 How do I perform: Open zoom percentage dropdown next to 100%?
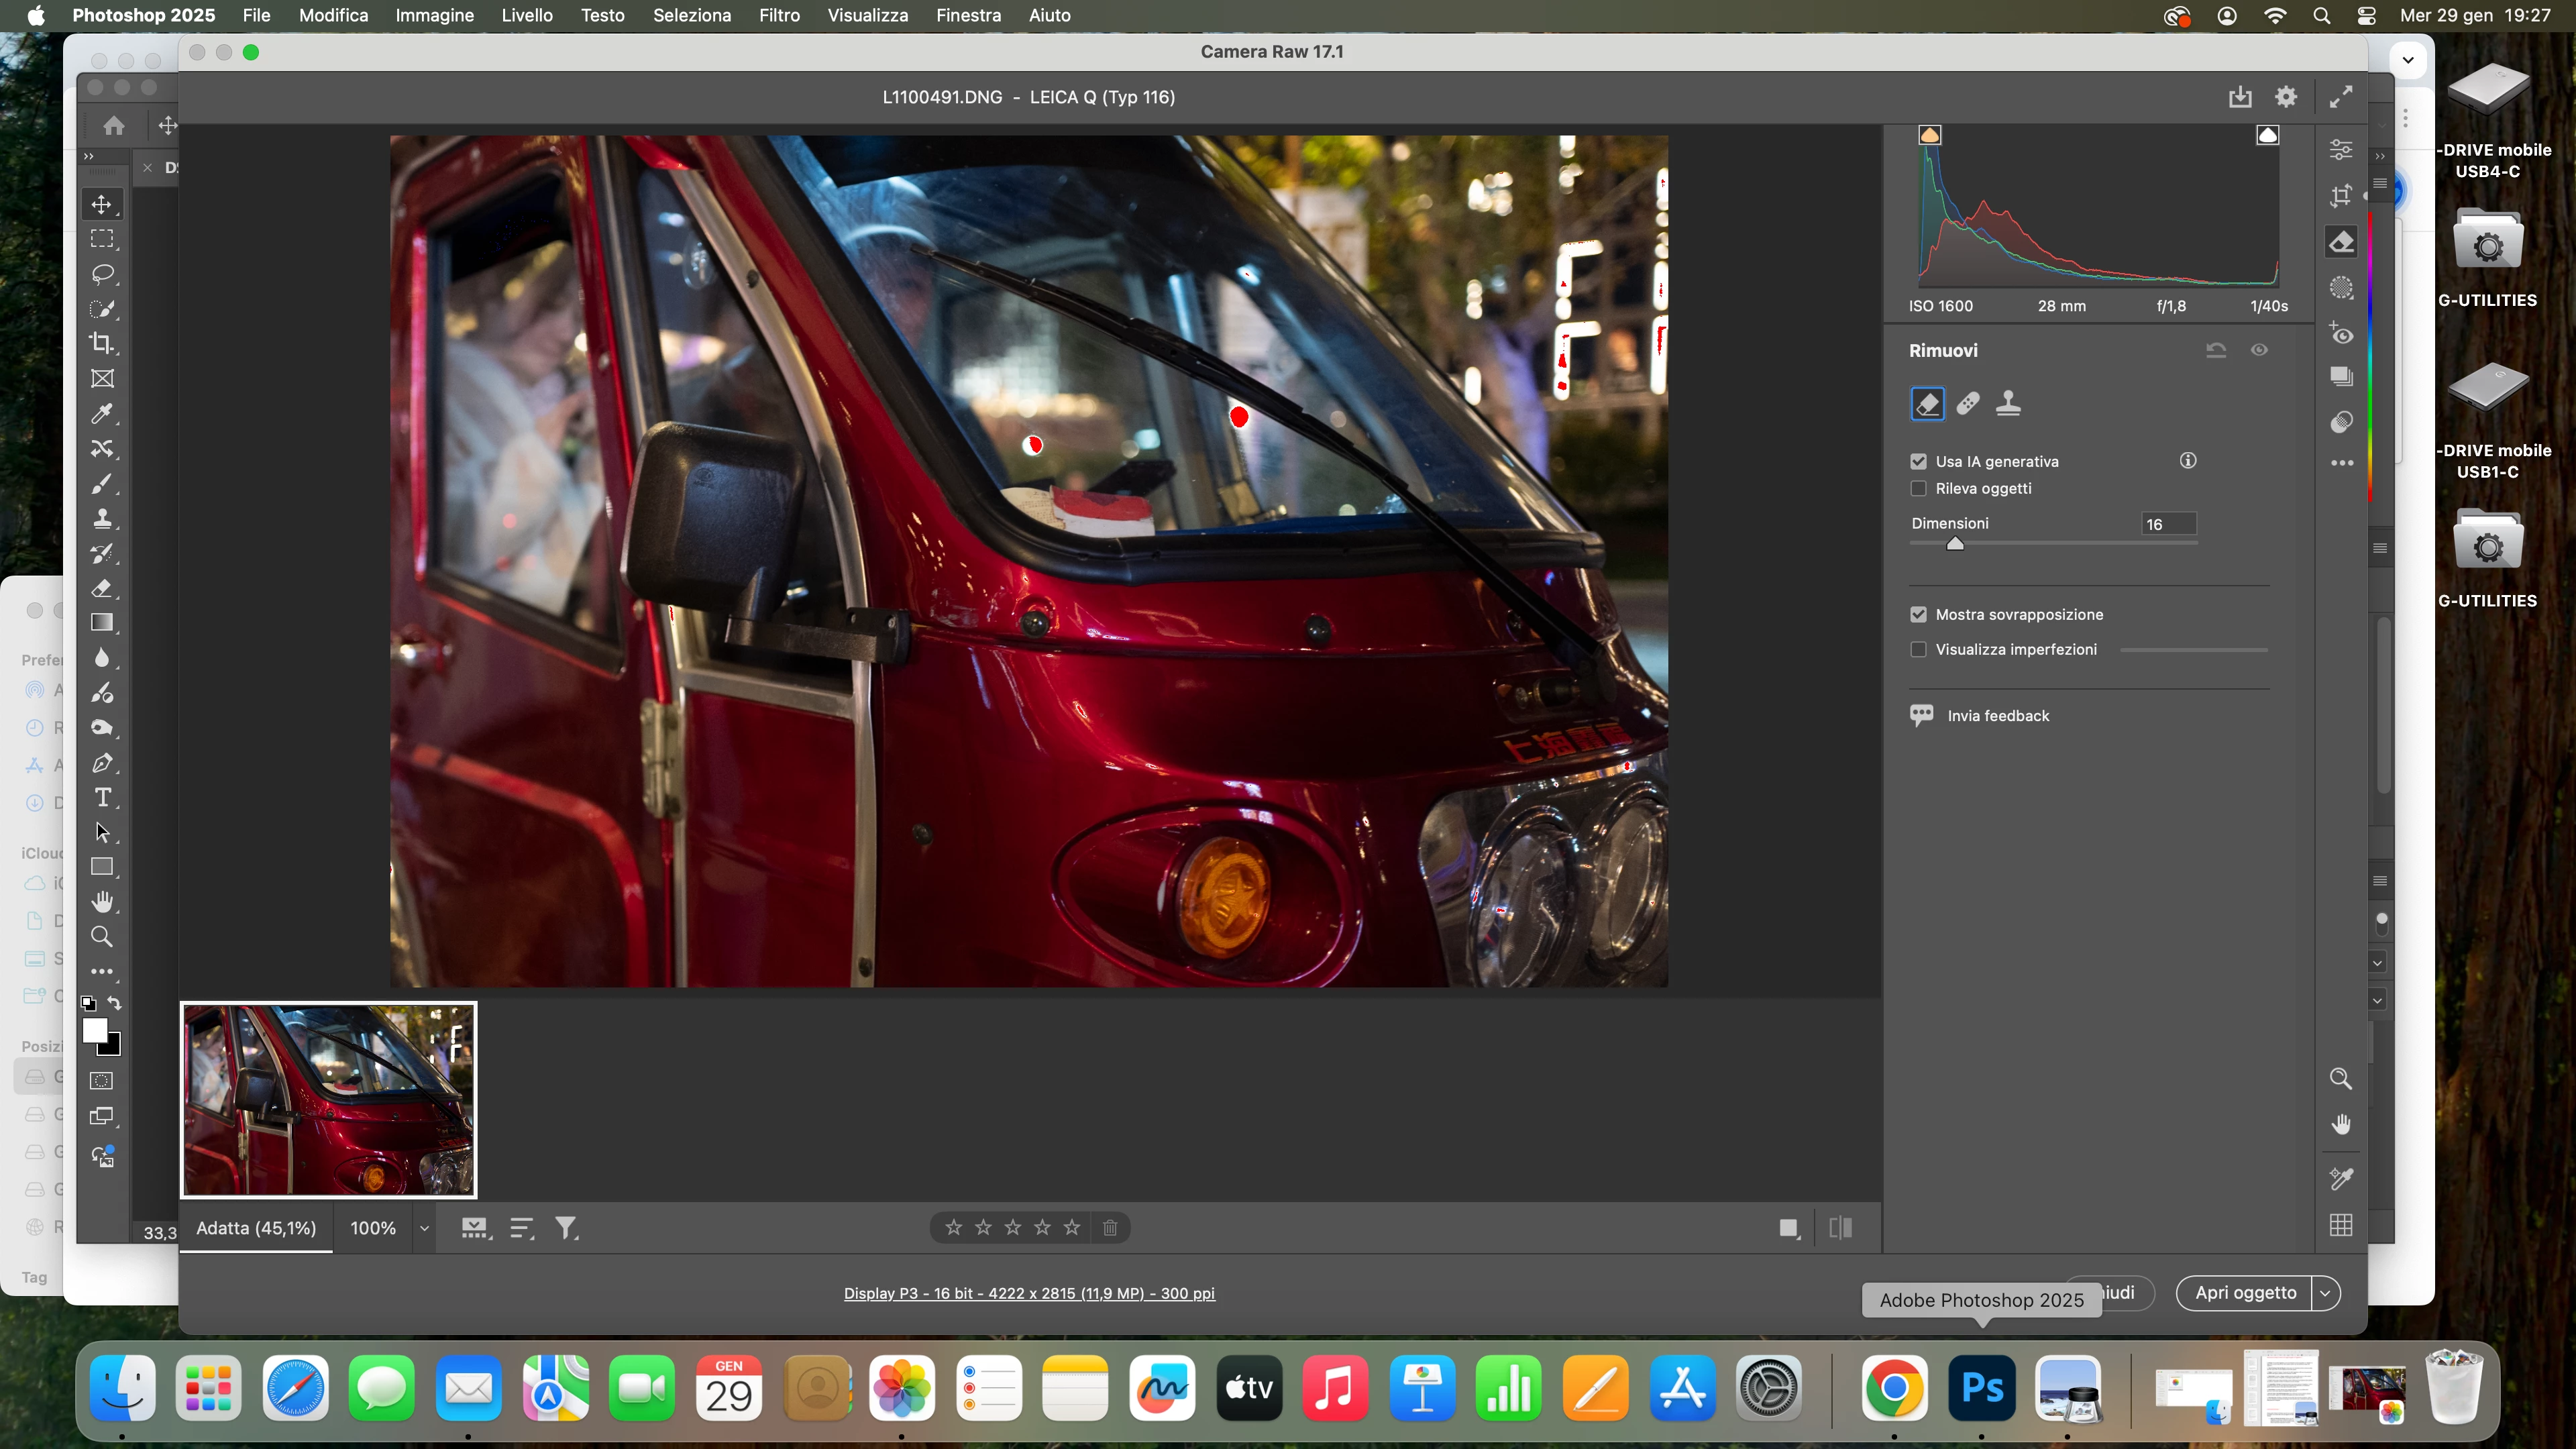tap(424, 1228)
